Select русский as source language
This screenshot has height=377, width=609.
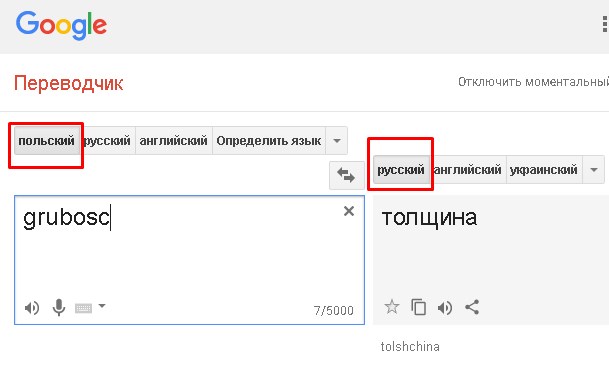pos(108,141)
